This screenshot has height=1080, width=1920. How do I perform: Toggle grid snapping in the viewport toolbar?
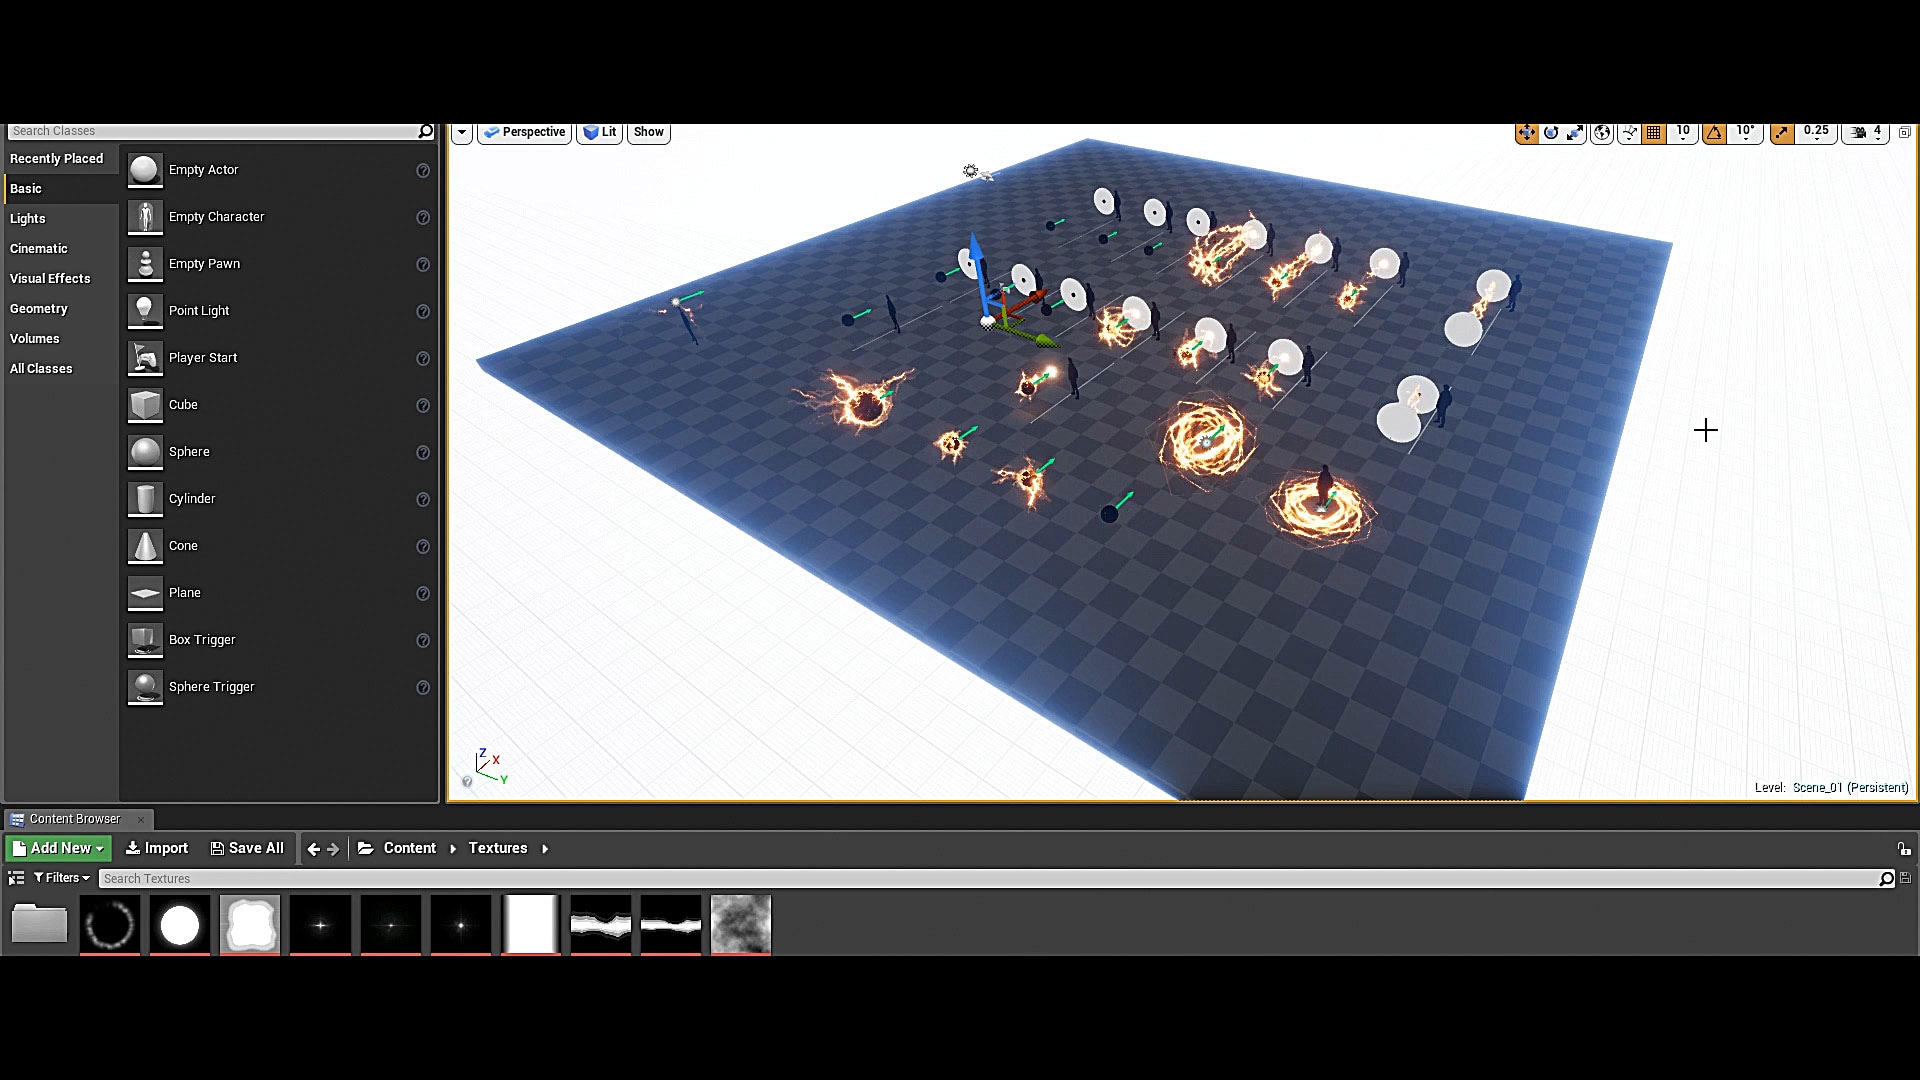1651,133
